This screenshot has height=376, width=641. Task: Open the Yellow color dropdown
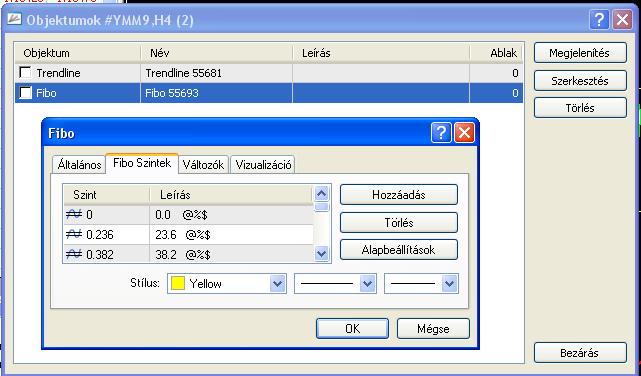coord(278,284)
